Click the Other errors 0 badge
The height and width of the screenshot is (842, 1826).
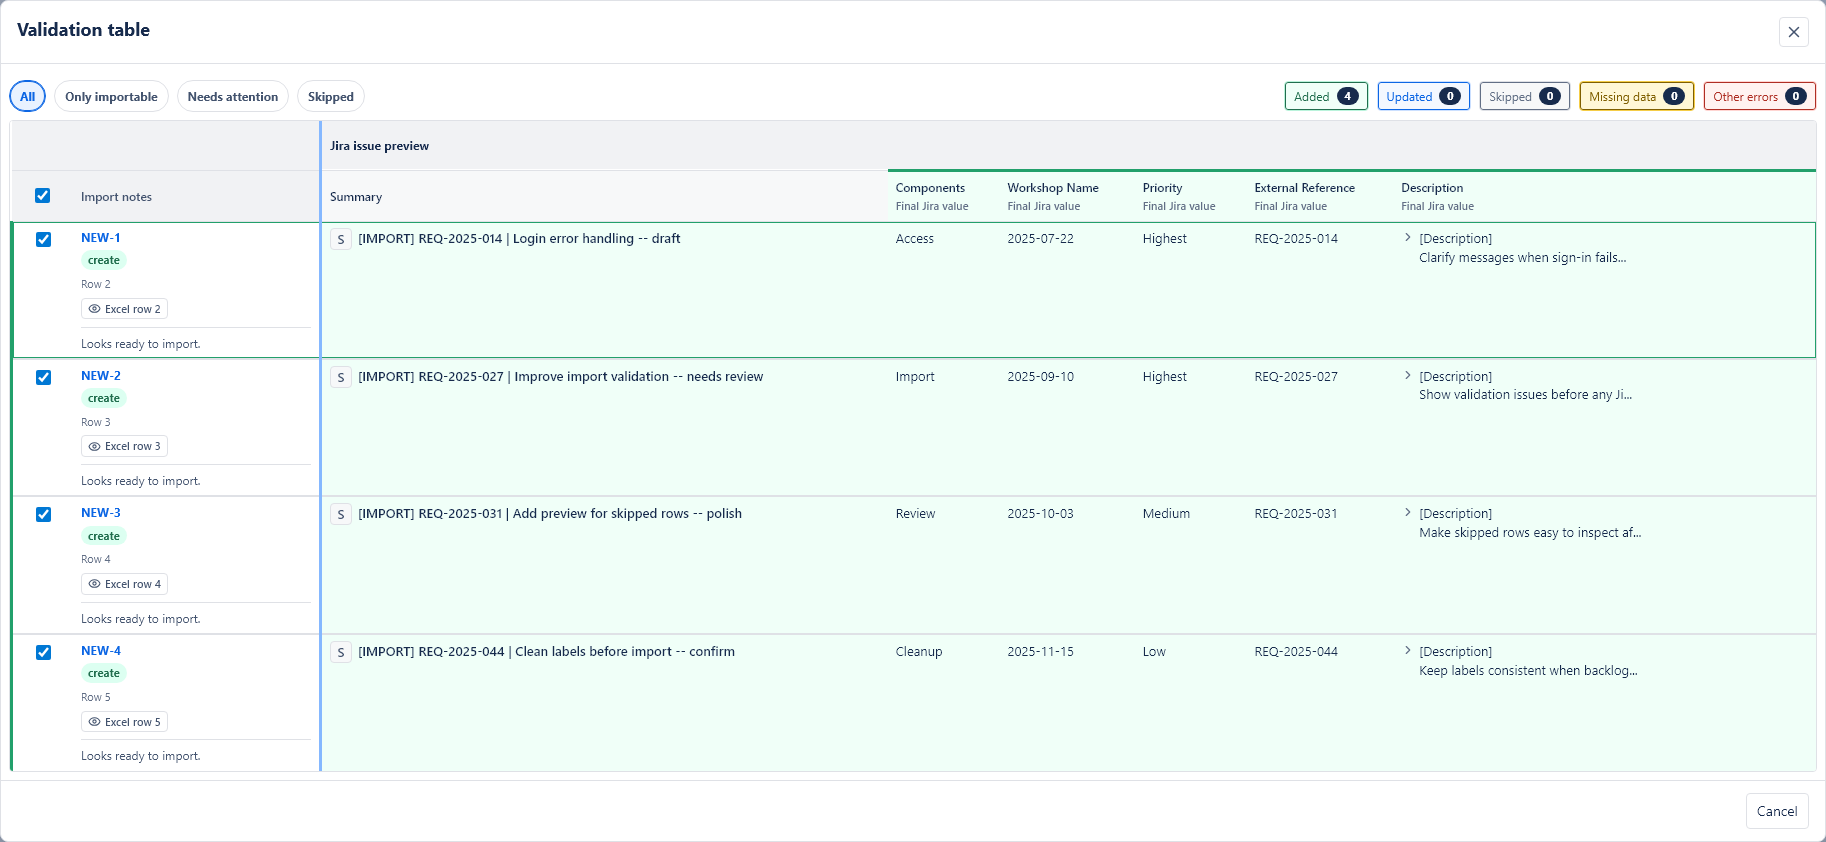pyautogui.click(x=1759, y=96)
